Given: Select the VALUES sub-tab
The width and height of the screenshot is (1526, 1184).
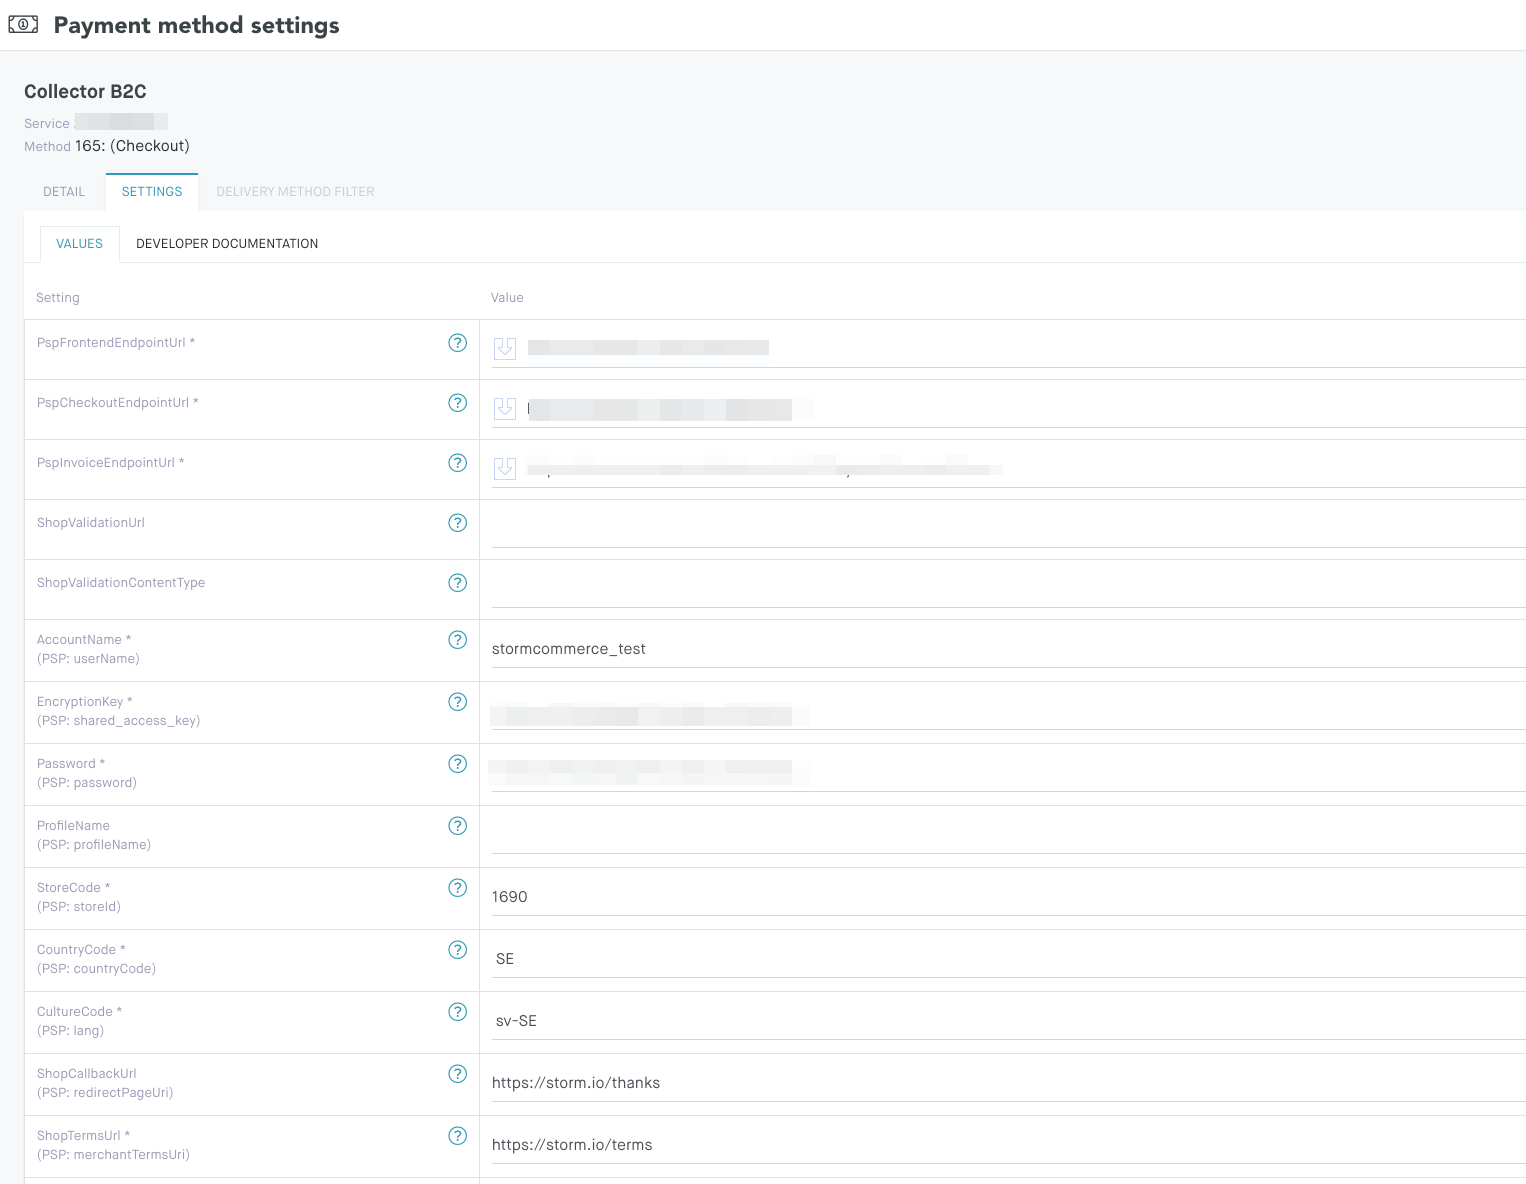Looking at the screenshot, I should click(80, 244).
